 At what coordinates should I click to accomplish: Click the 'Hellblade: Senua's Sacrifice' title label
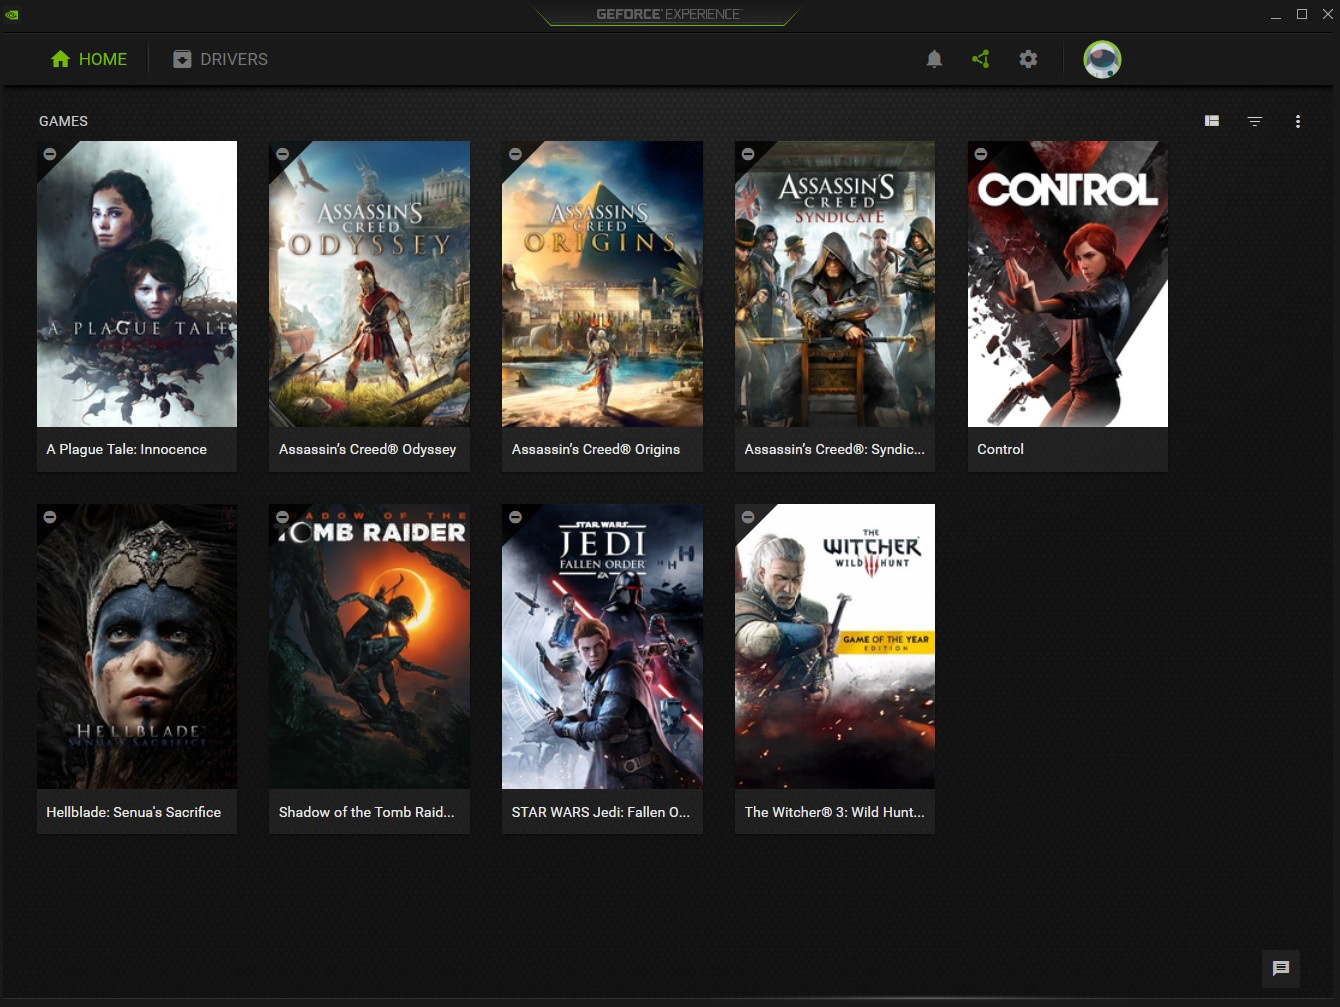pos(133,812)
